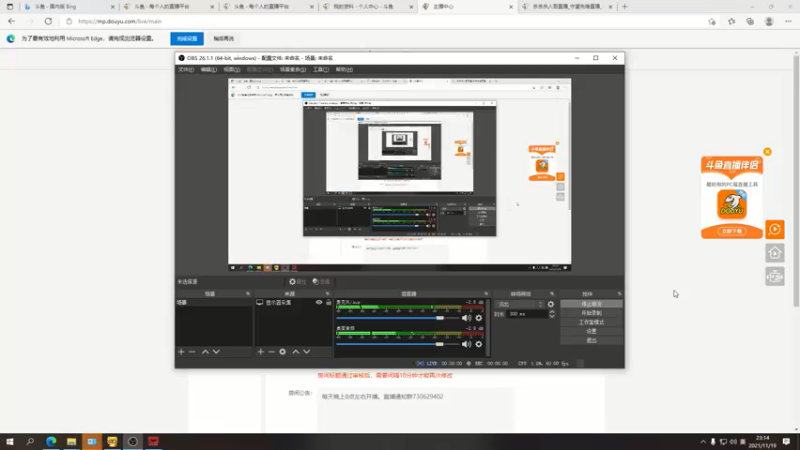800x450 pixels.
Task: Open Edge settings ellipsis menu
Action: click(x=788, y=21)
